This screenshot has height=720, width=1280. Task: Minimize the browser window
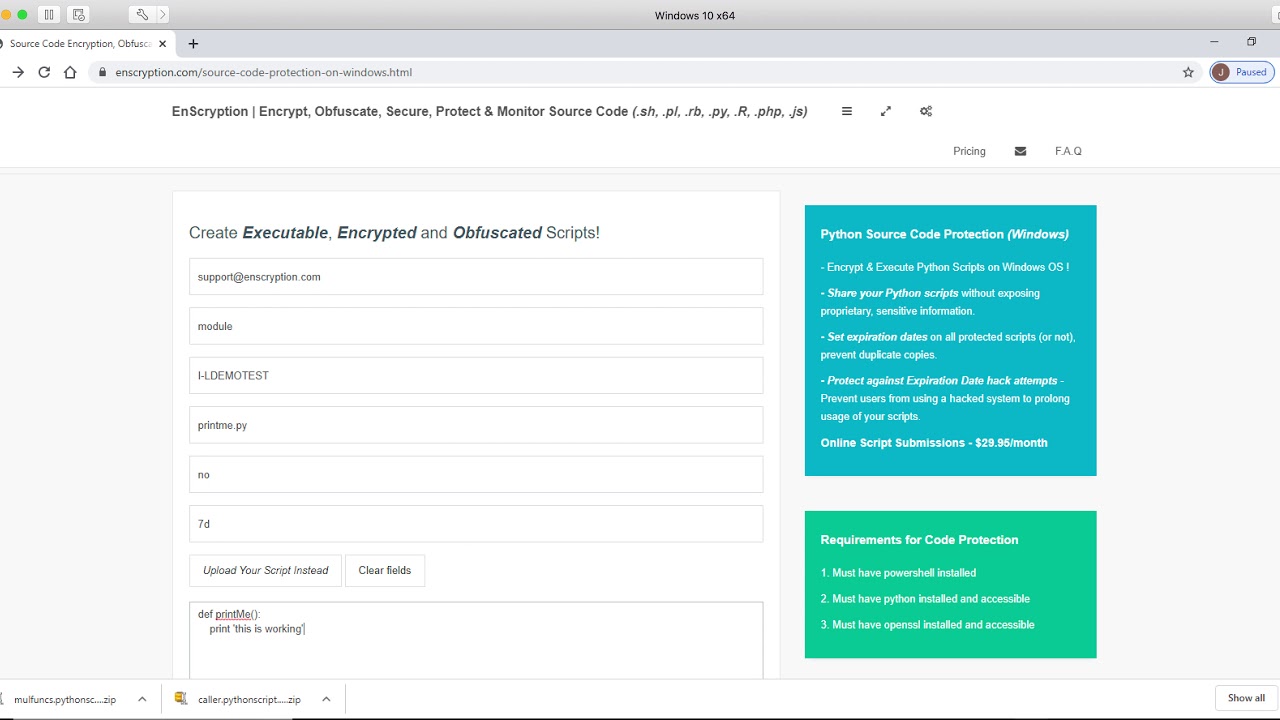(x=1214, y=42)
